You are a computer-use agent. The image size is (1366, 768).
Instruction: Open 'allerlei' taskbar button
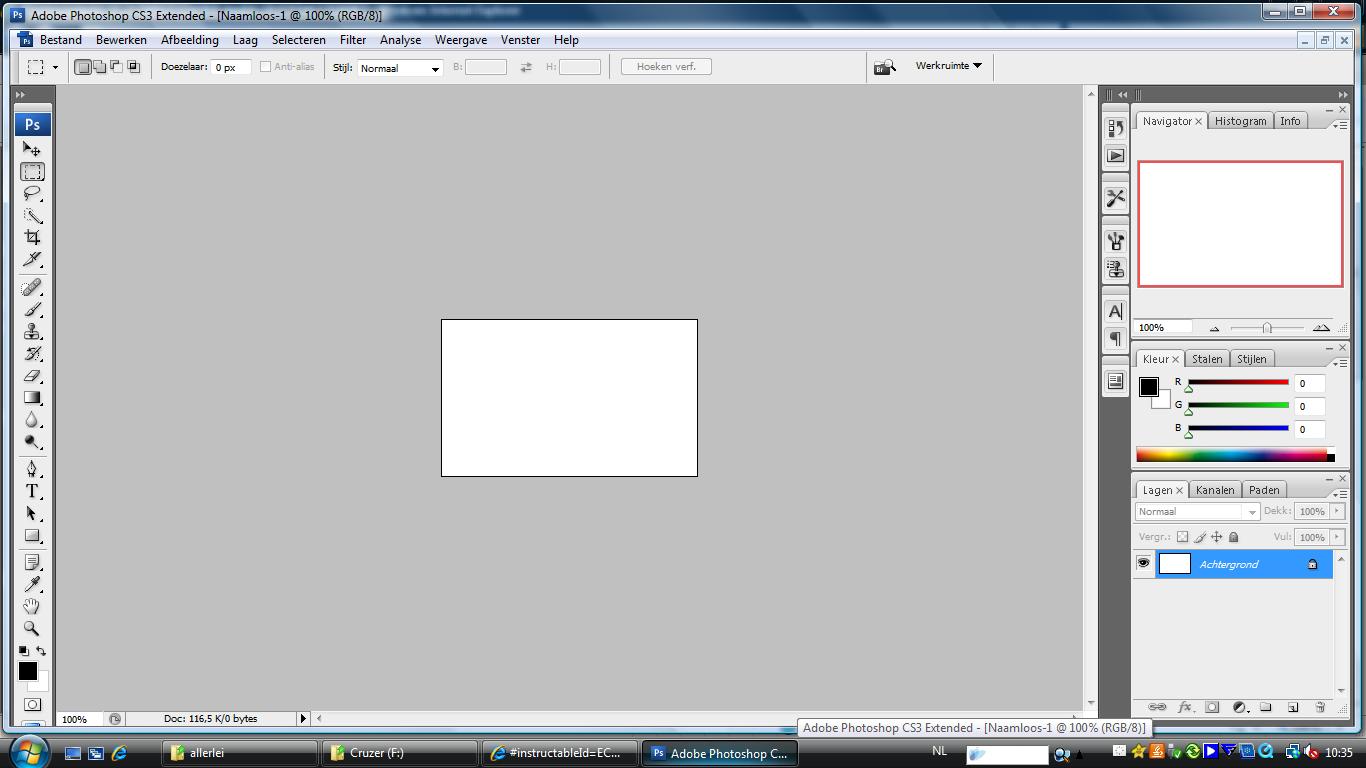coord(240,753)
